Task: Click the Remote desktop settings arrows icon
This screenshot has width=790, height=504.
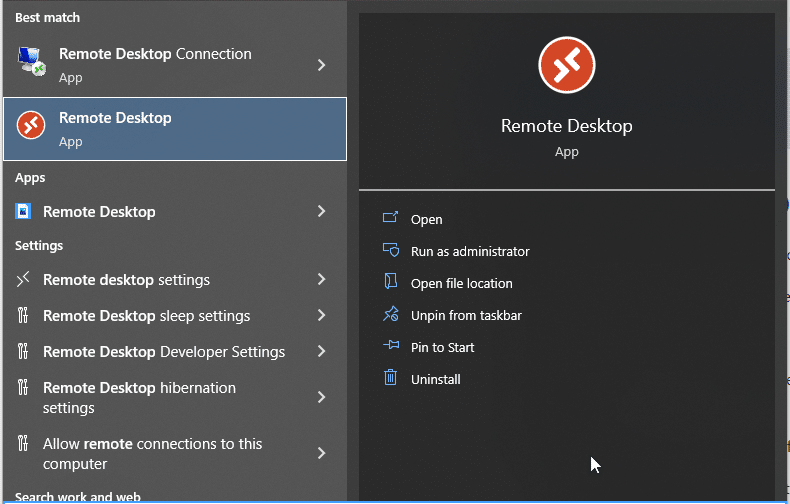Action: coord(23,279)
